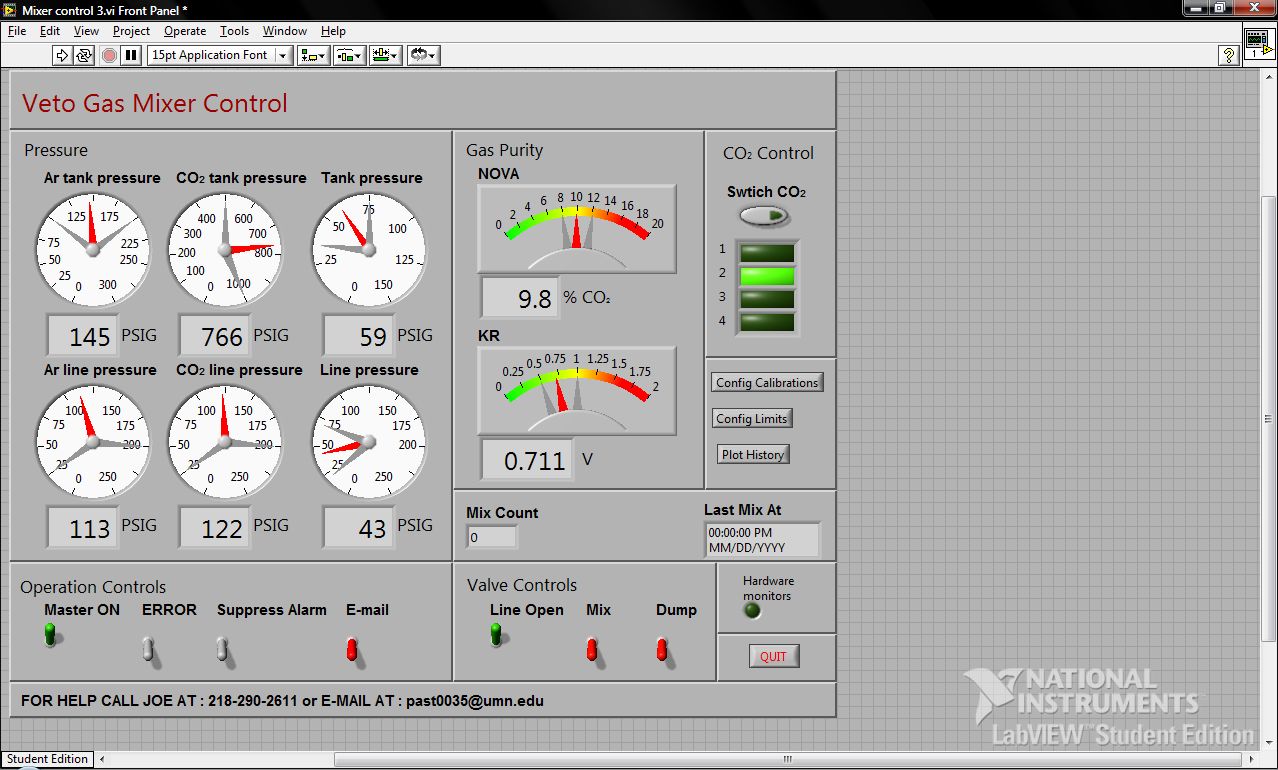
Task: Open the Context Help question mark icon
Action: coord(1230,56)
